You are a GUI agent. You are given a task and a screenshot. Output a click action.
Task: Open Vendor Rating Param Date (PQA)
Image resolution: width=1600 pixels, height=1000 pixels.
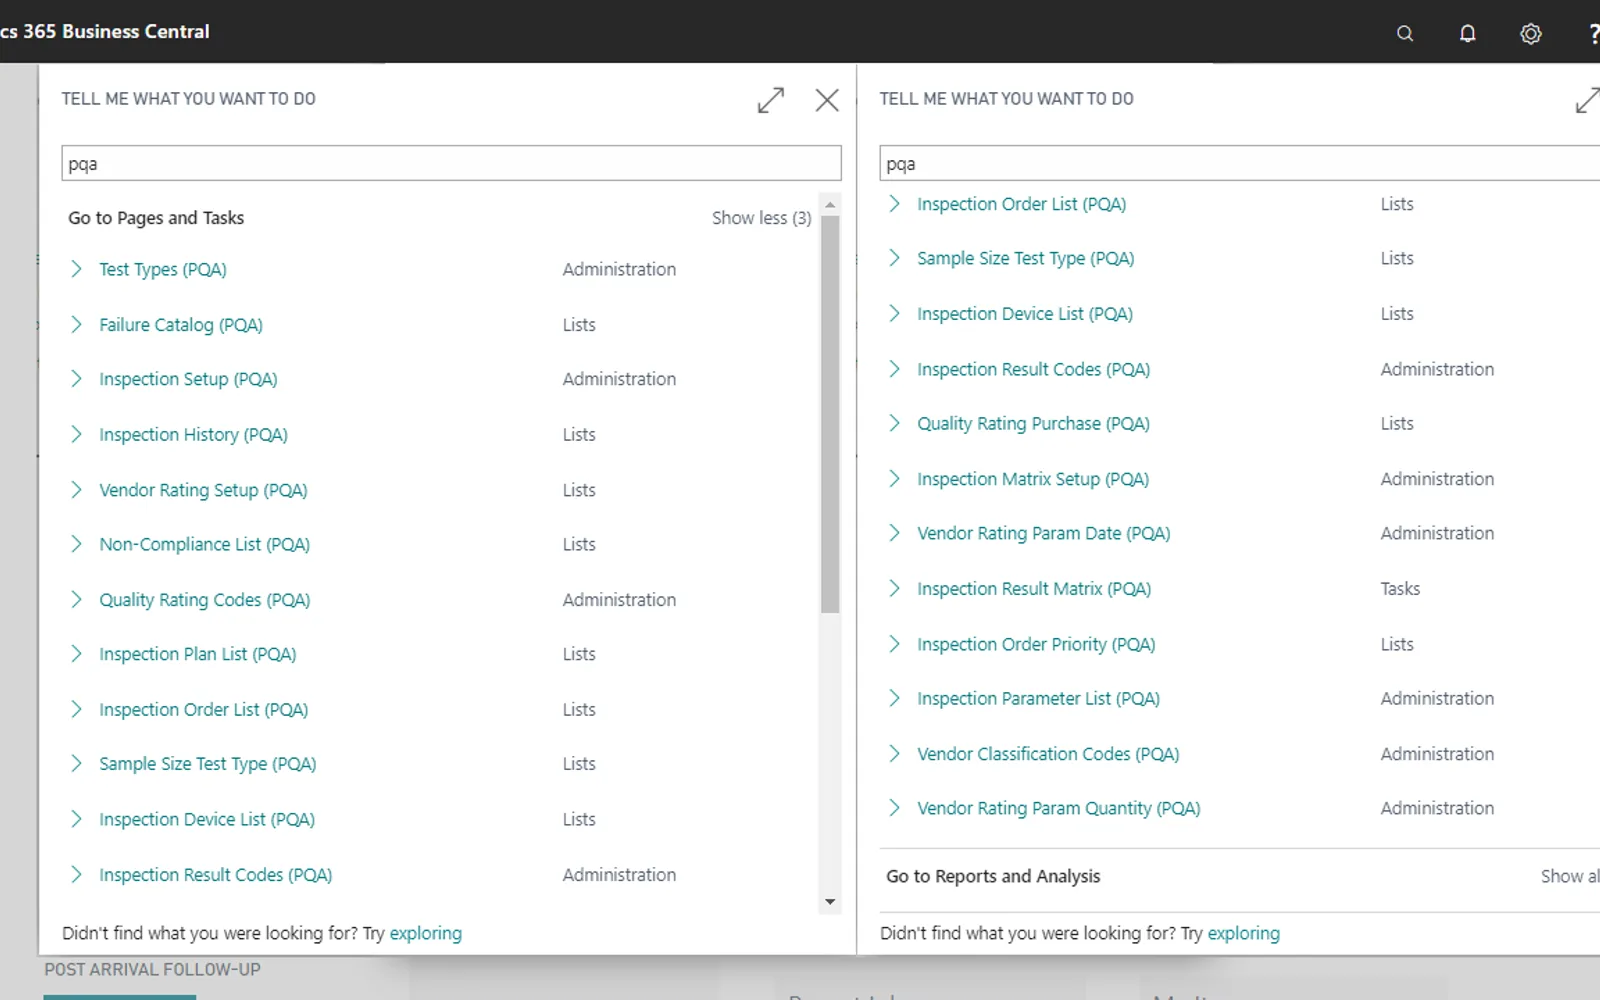pyautogui.click(x=1043, y=533)
